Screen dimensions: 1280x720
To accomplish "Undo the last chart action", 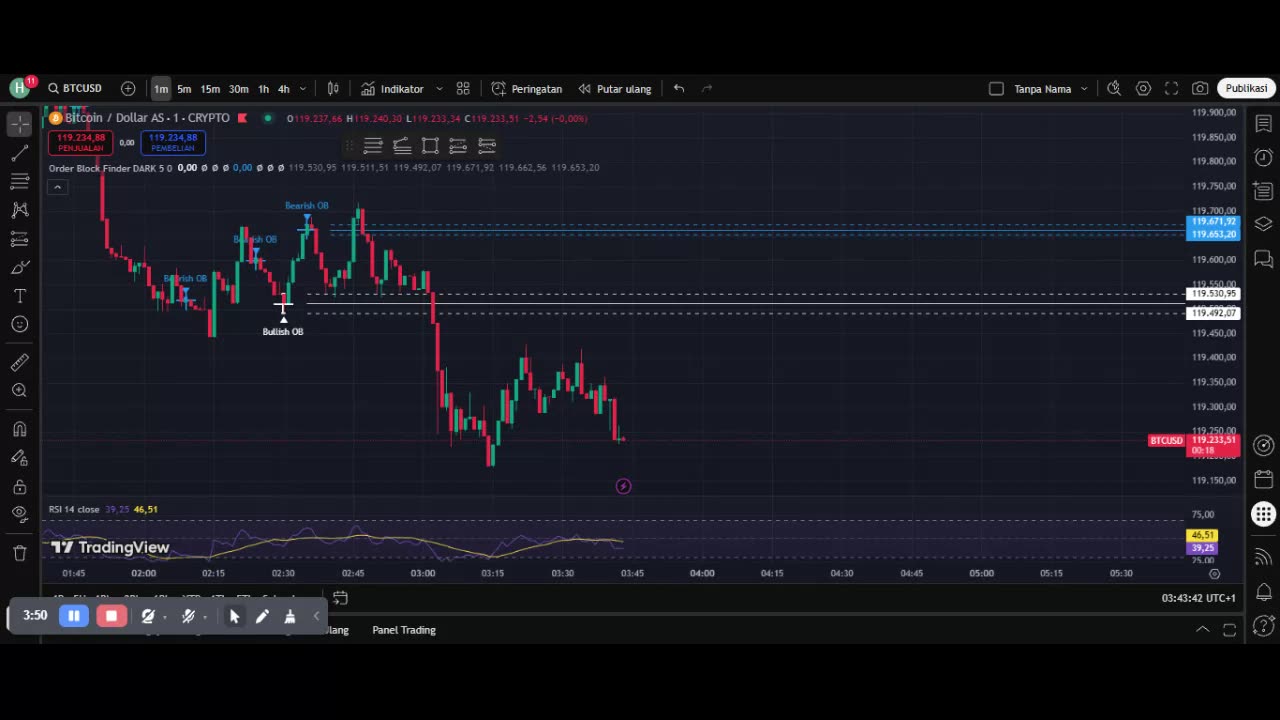I will point(679,89).
